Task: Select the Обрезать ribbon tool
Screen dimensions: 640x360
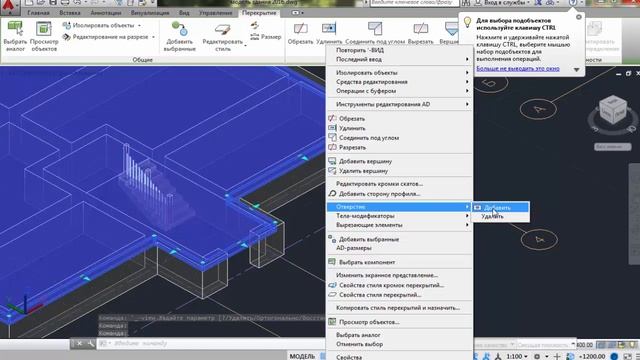Action: click(300, 33)
